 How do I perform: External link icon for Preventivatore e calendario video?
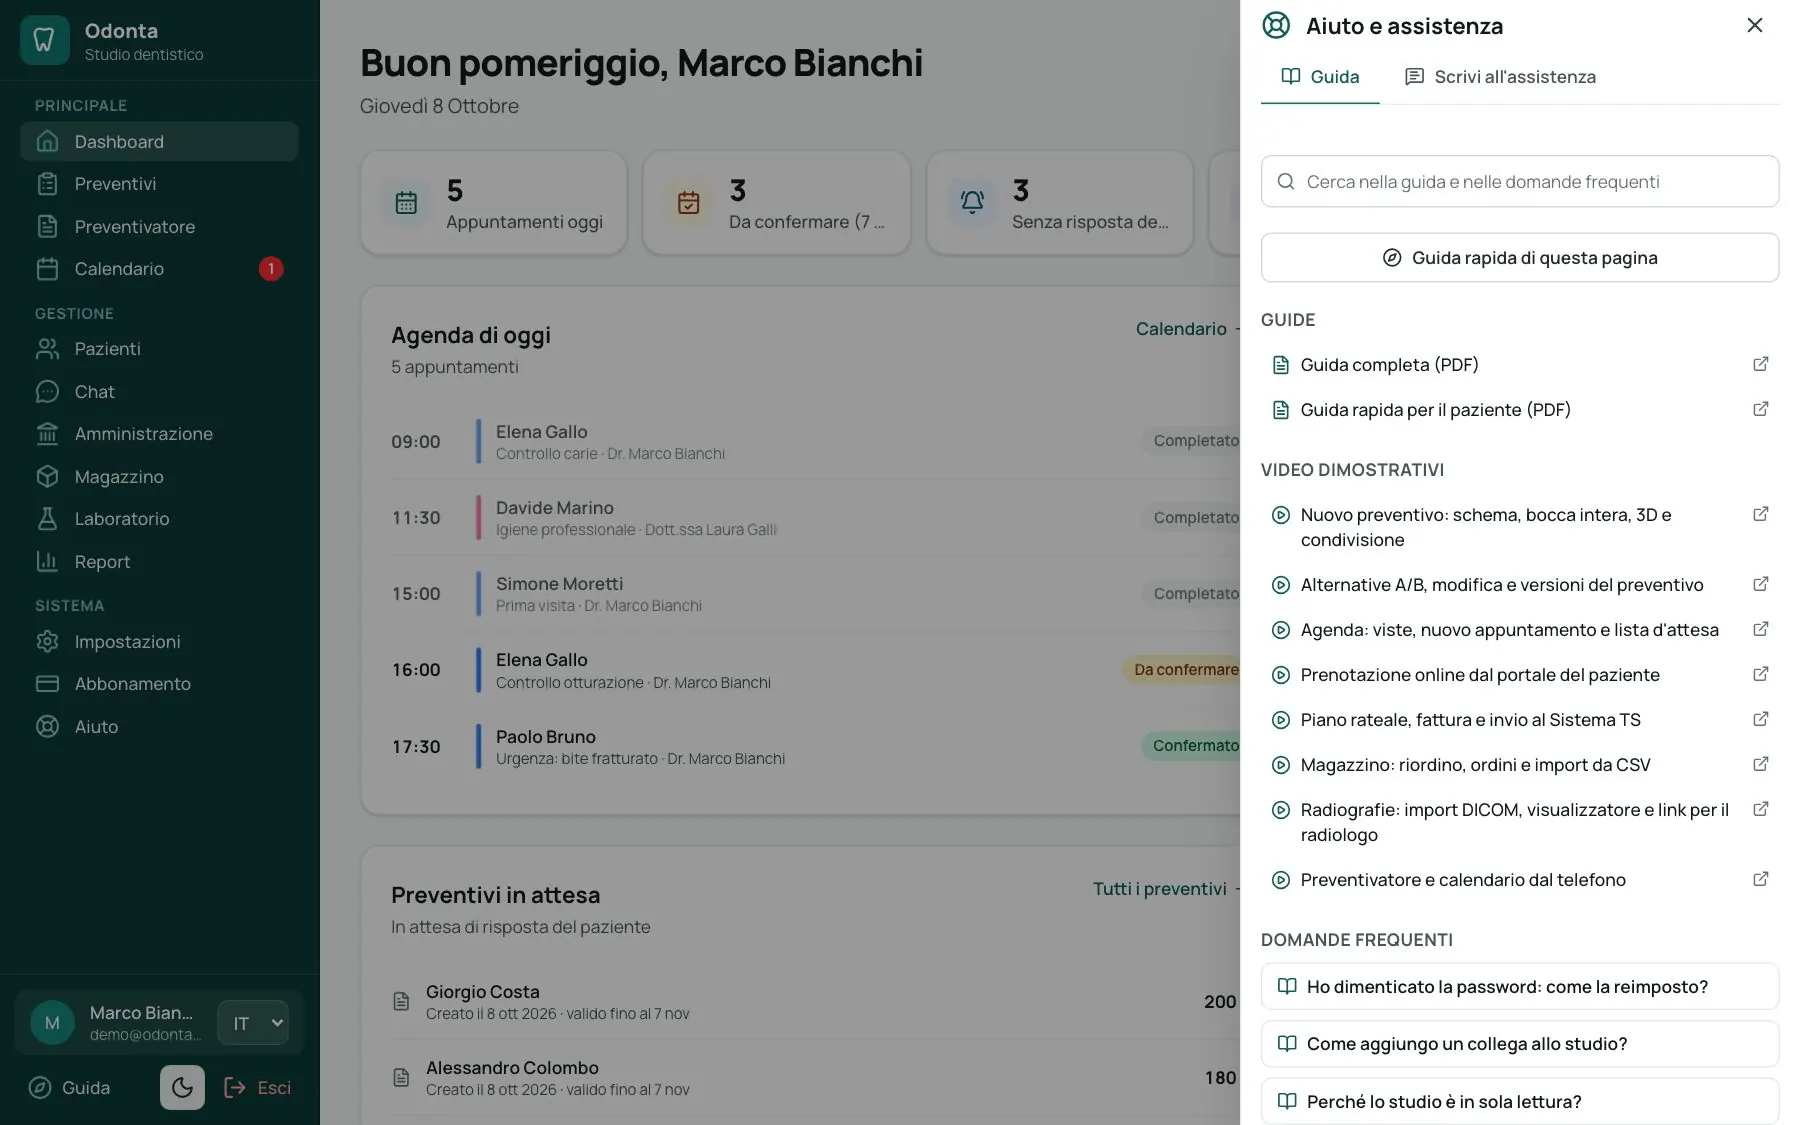[1761, 879]
